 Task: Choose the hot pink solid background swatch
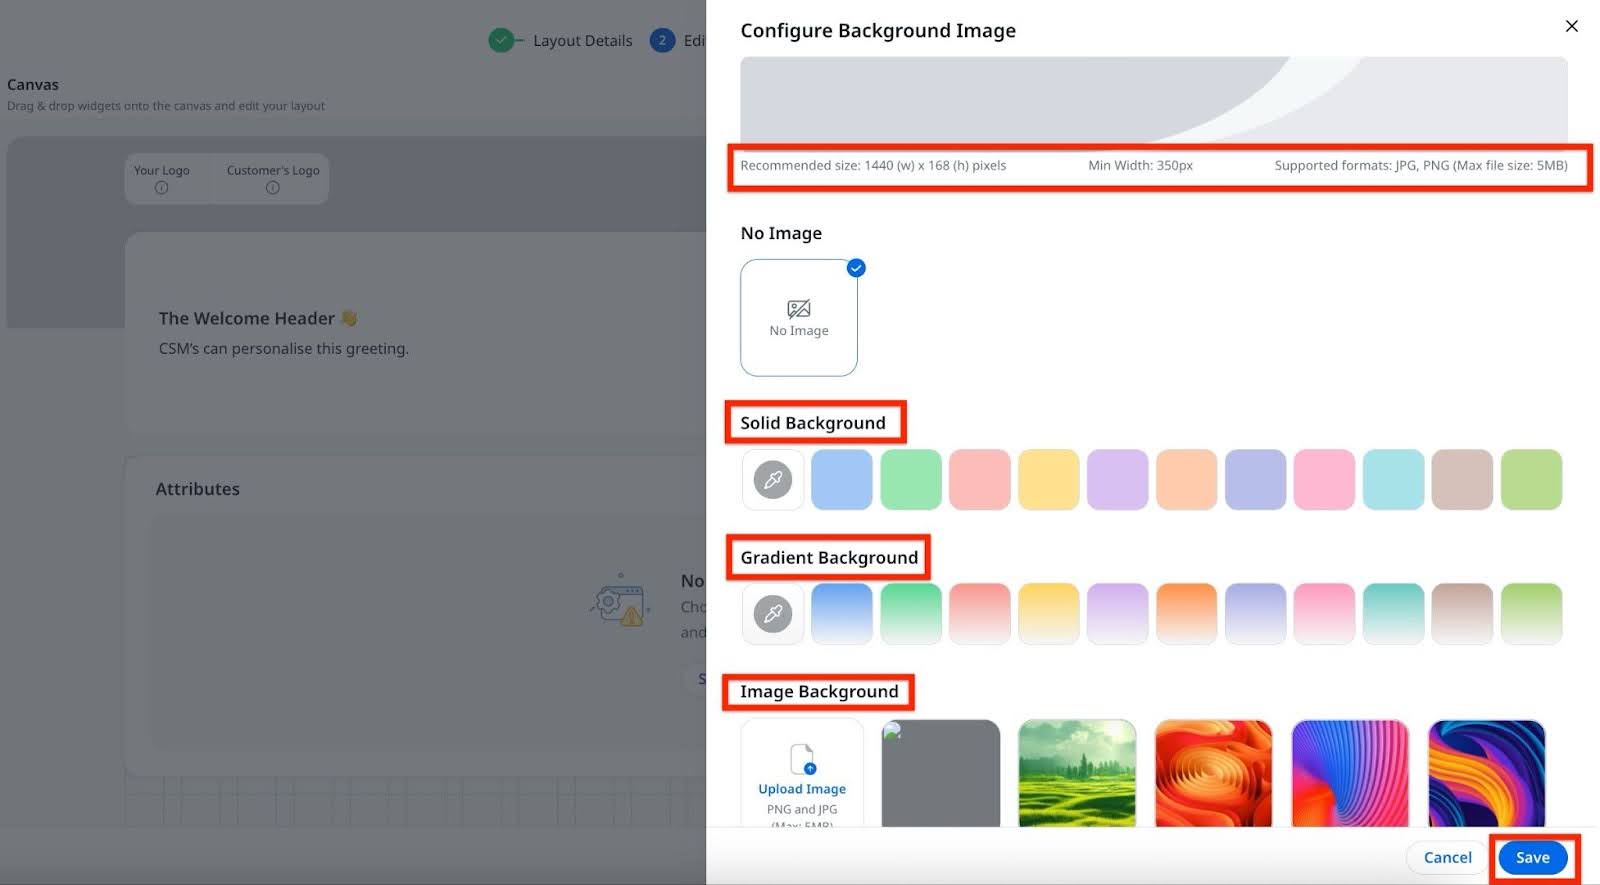[1325, 480]
